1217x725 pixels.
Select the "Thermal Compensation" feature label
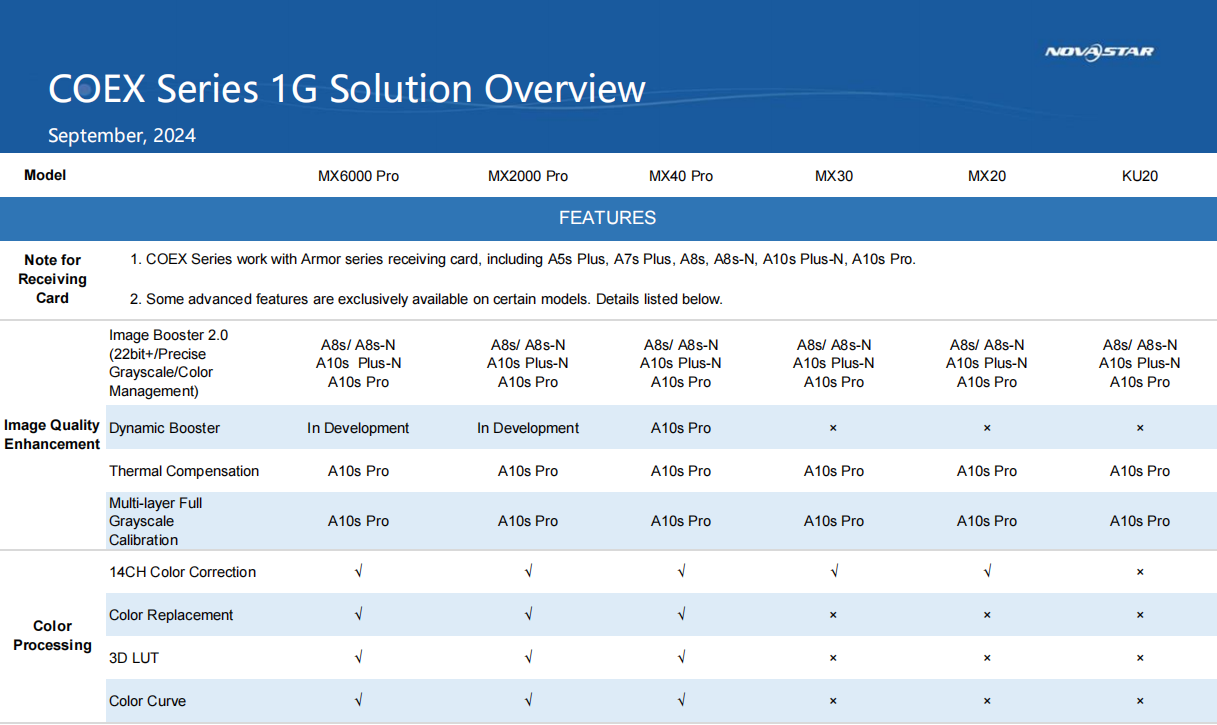click(x=184, y=471)
